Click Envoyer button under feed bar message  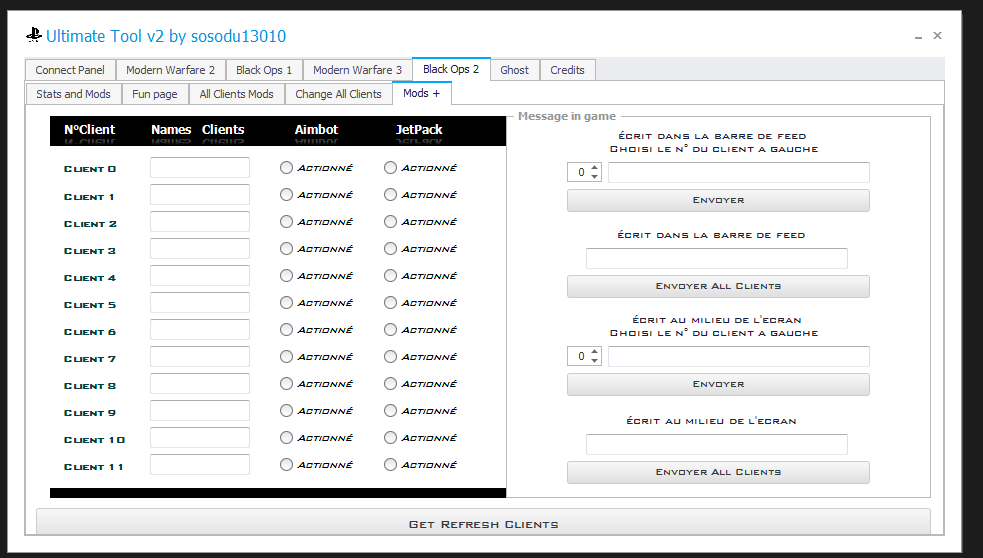pos(718,200)
